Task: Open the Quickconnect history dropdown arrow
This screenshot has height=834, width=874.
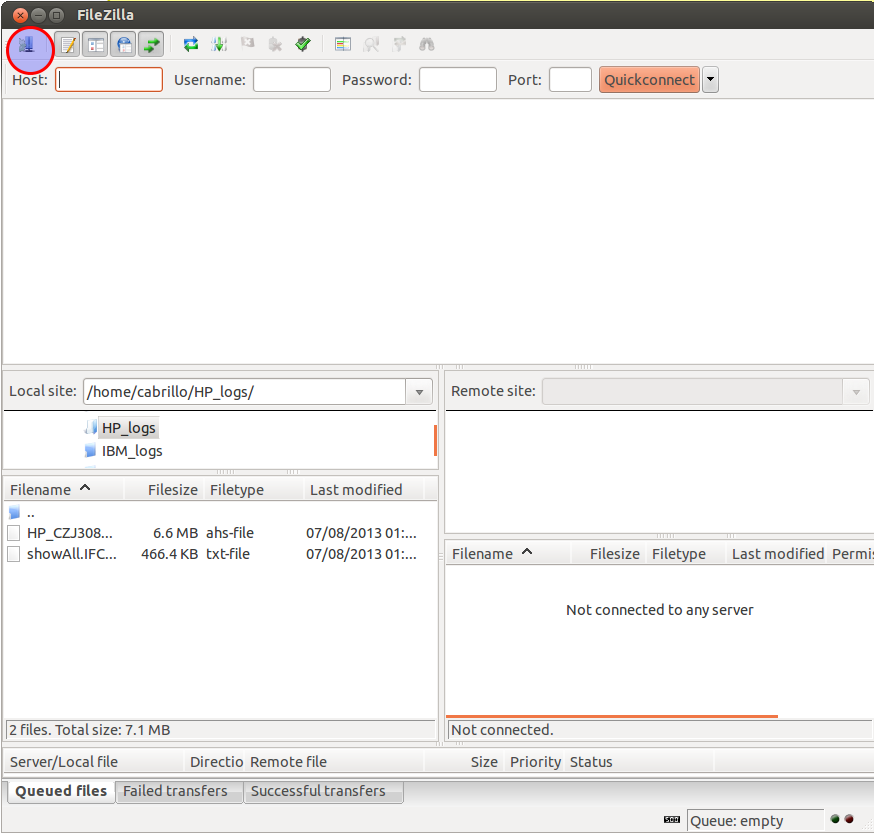Action: (x=710, y=80)
